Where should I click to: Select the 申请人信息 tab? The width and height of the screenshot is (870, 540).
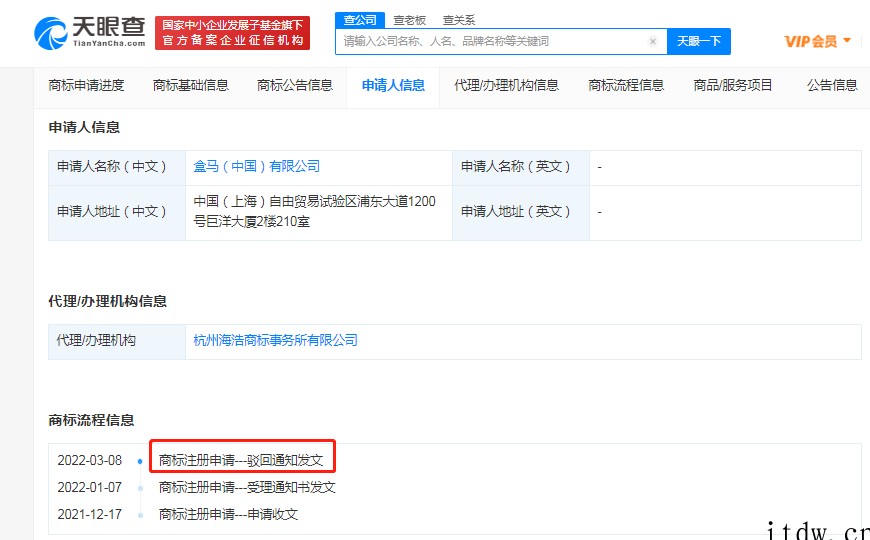point(393,85)
